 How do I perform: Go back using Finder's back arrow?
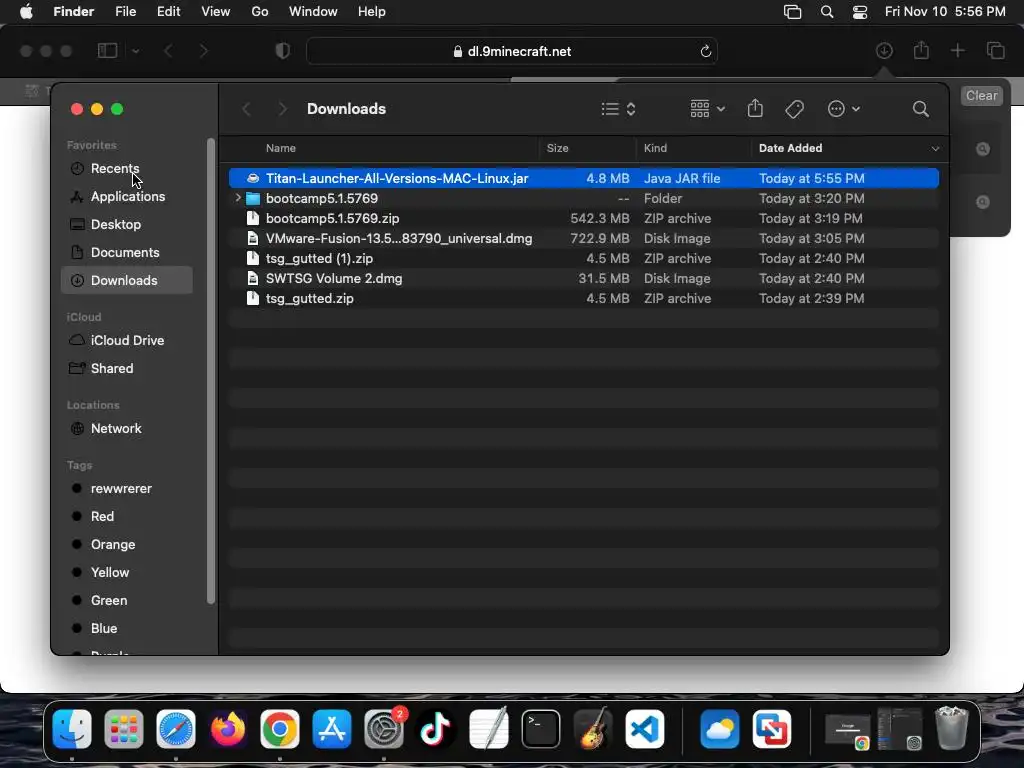[x=246, y=109]
